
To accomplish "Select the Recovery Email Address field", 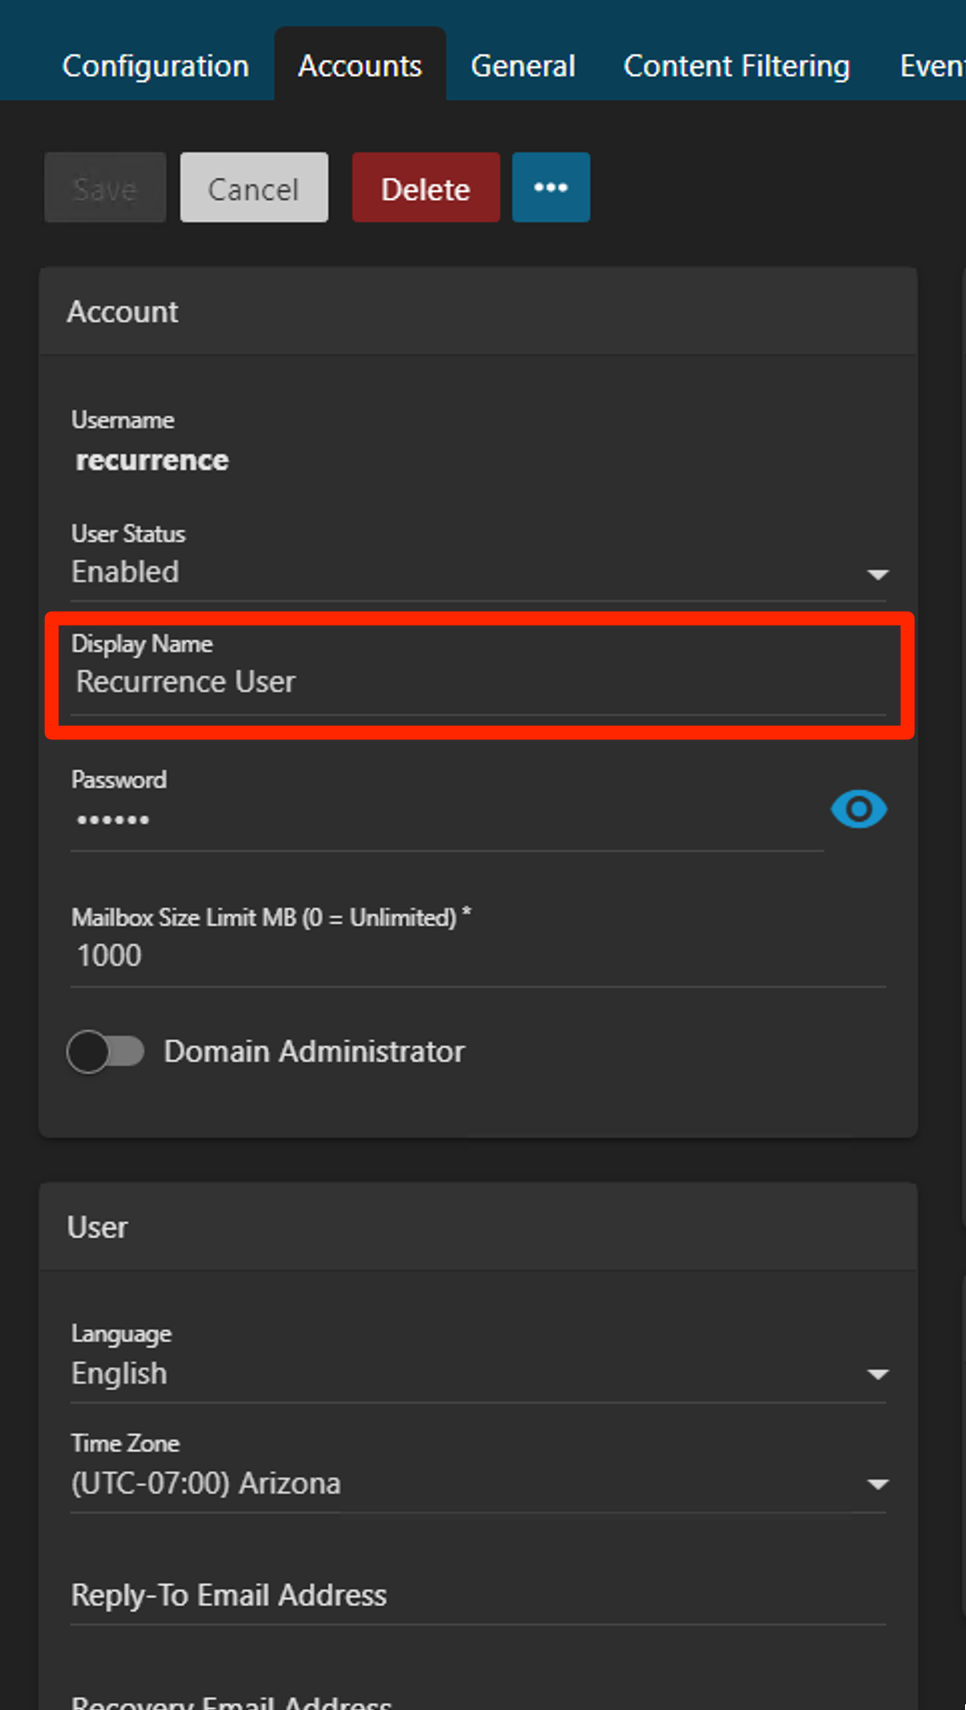I will click(477, 1700).
